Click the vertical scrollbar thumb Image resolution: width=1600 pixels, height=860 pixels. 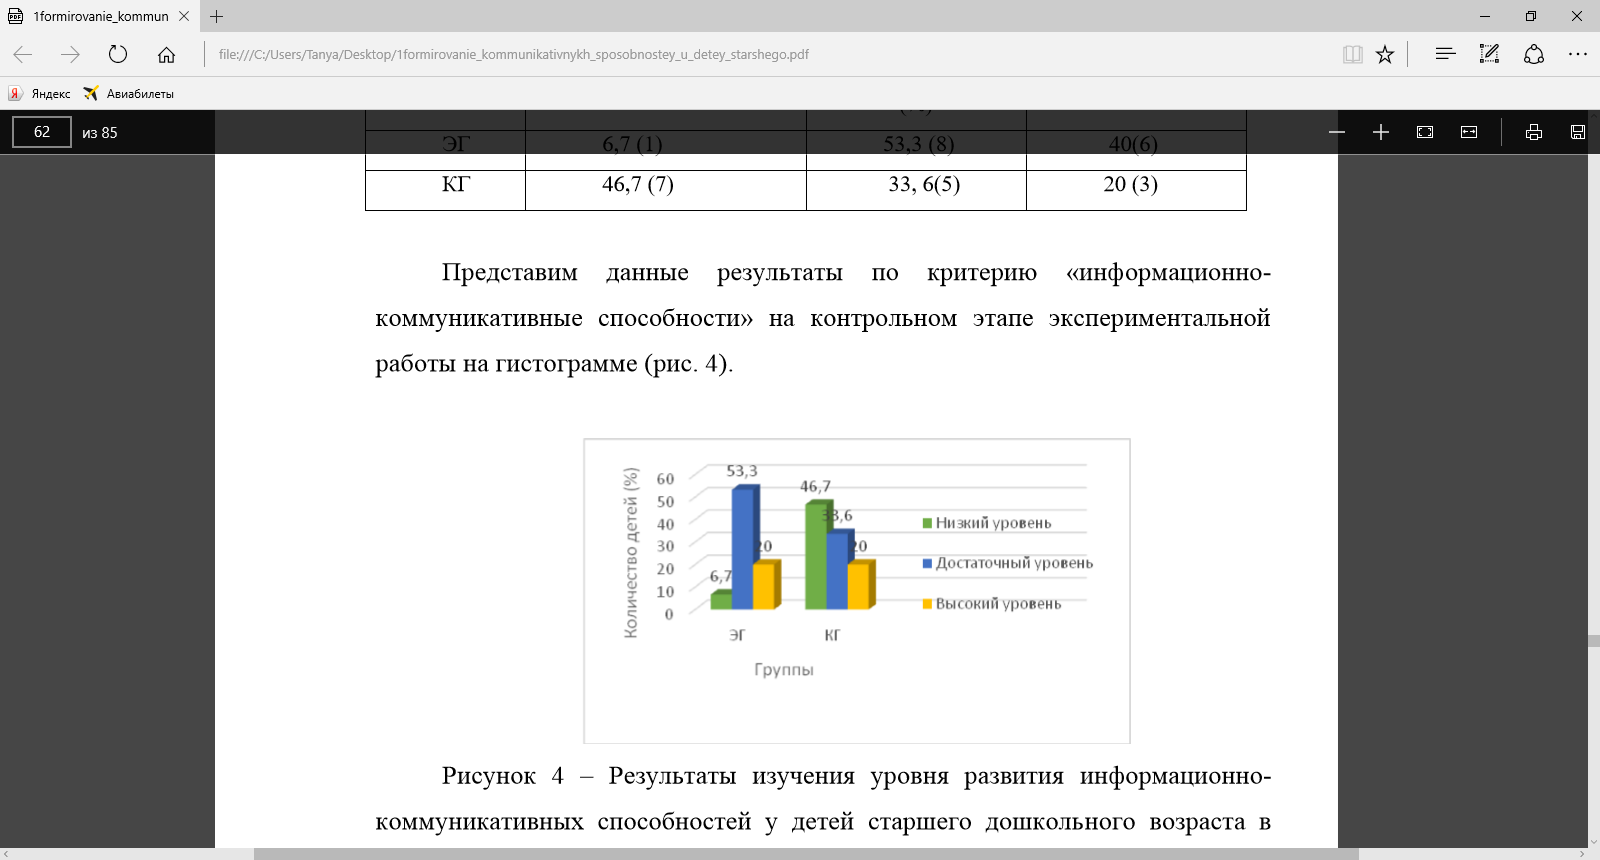[x=1593, y=640]
